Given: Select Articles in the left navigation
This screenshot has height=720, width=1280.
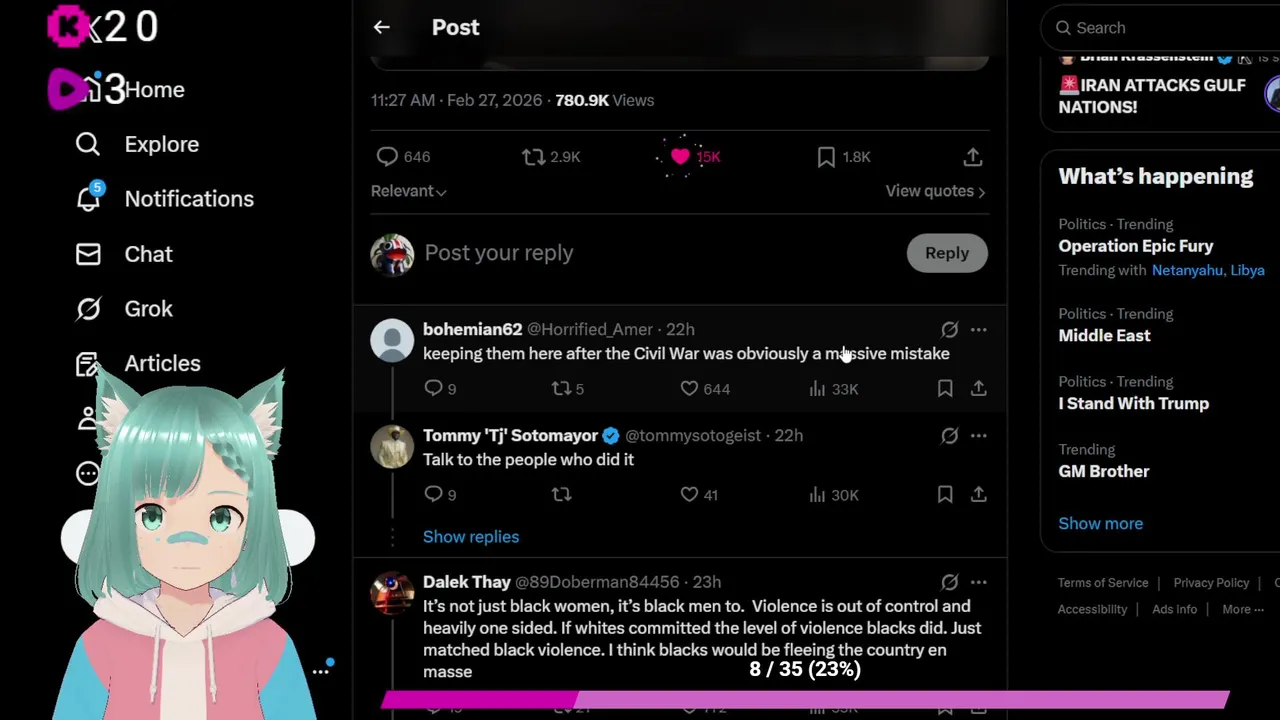Looking at the screenshot, I should coord(138,363).
